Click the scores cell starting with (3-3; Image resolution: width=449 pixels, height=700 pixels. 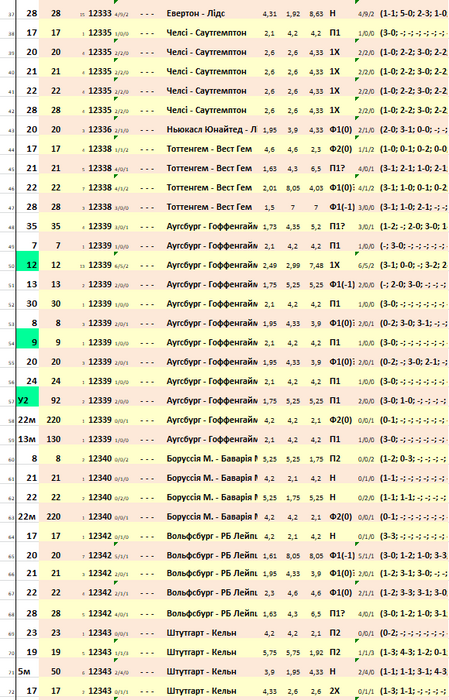click(414, 536)
